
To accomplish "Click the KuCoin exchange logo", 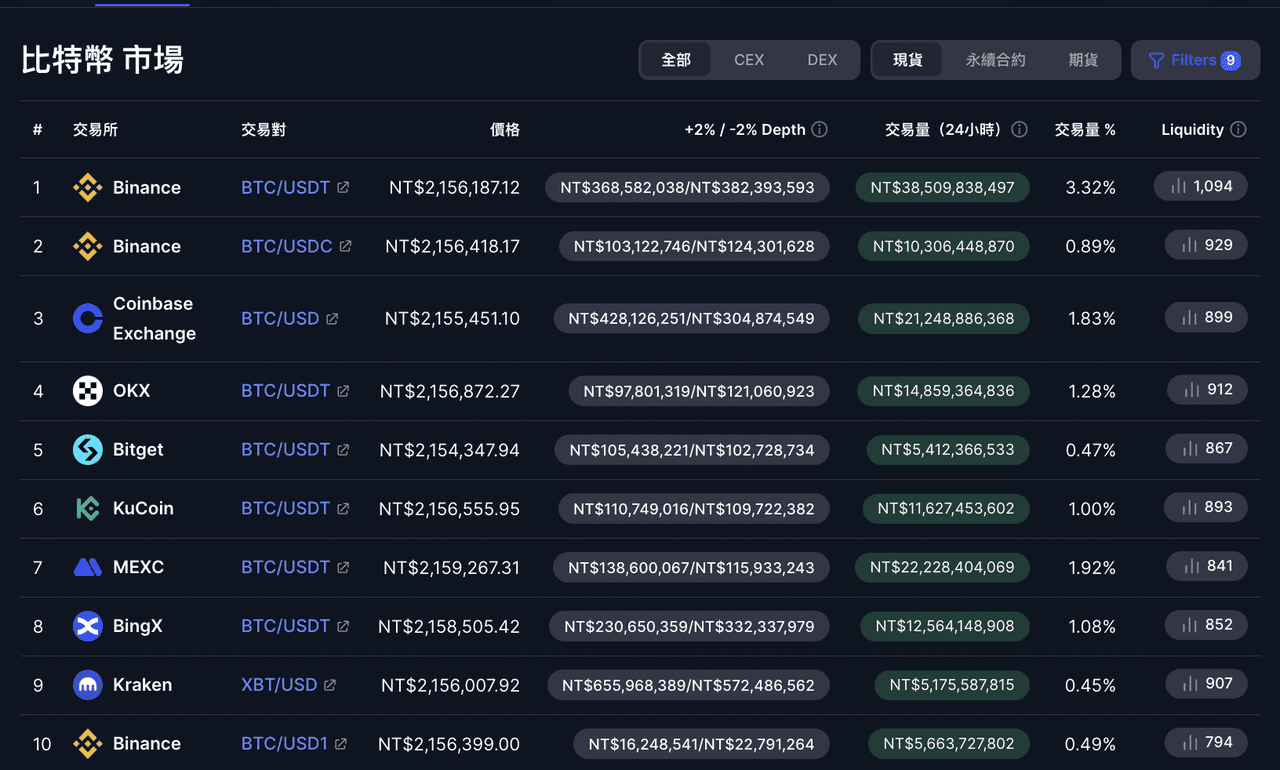I will pos(88,509).
